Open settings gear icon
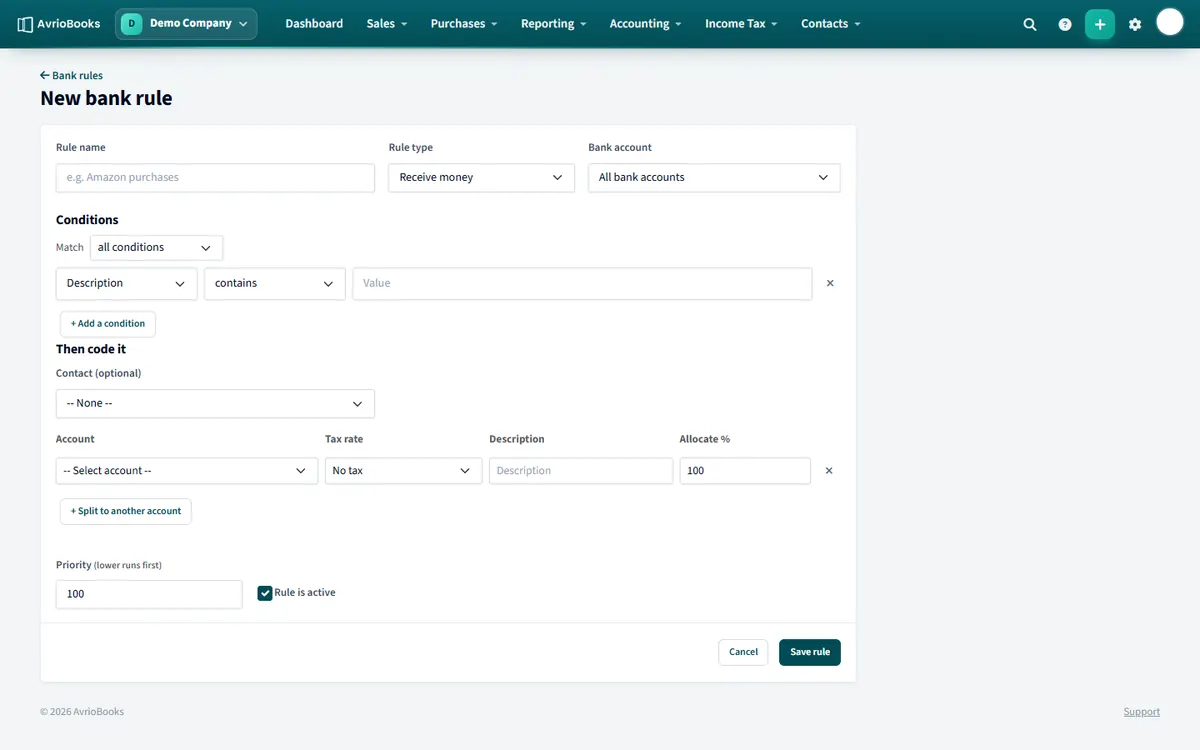This screenshot has width=1200, height=750. coord(1135,24)
